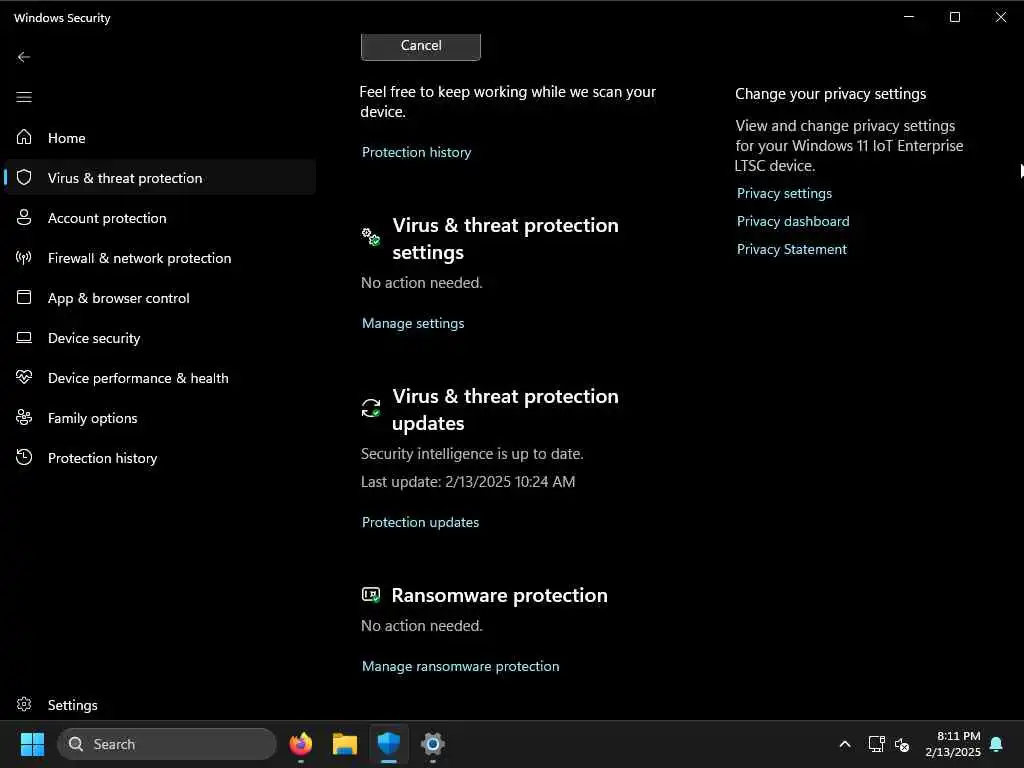Click the Settings gear icon in sidebar
1024x768 pixels.
point(24,704)
